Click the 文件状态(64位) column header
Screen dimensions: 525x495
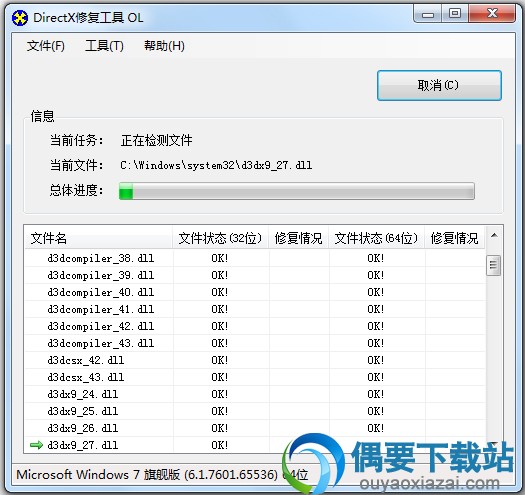click(x=376, y=238)
